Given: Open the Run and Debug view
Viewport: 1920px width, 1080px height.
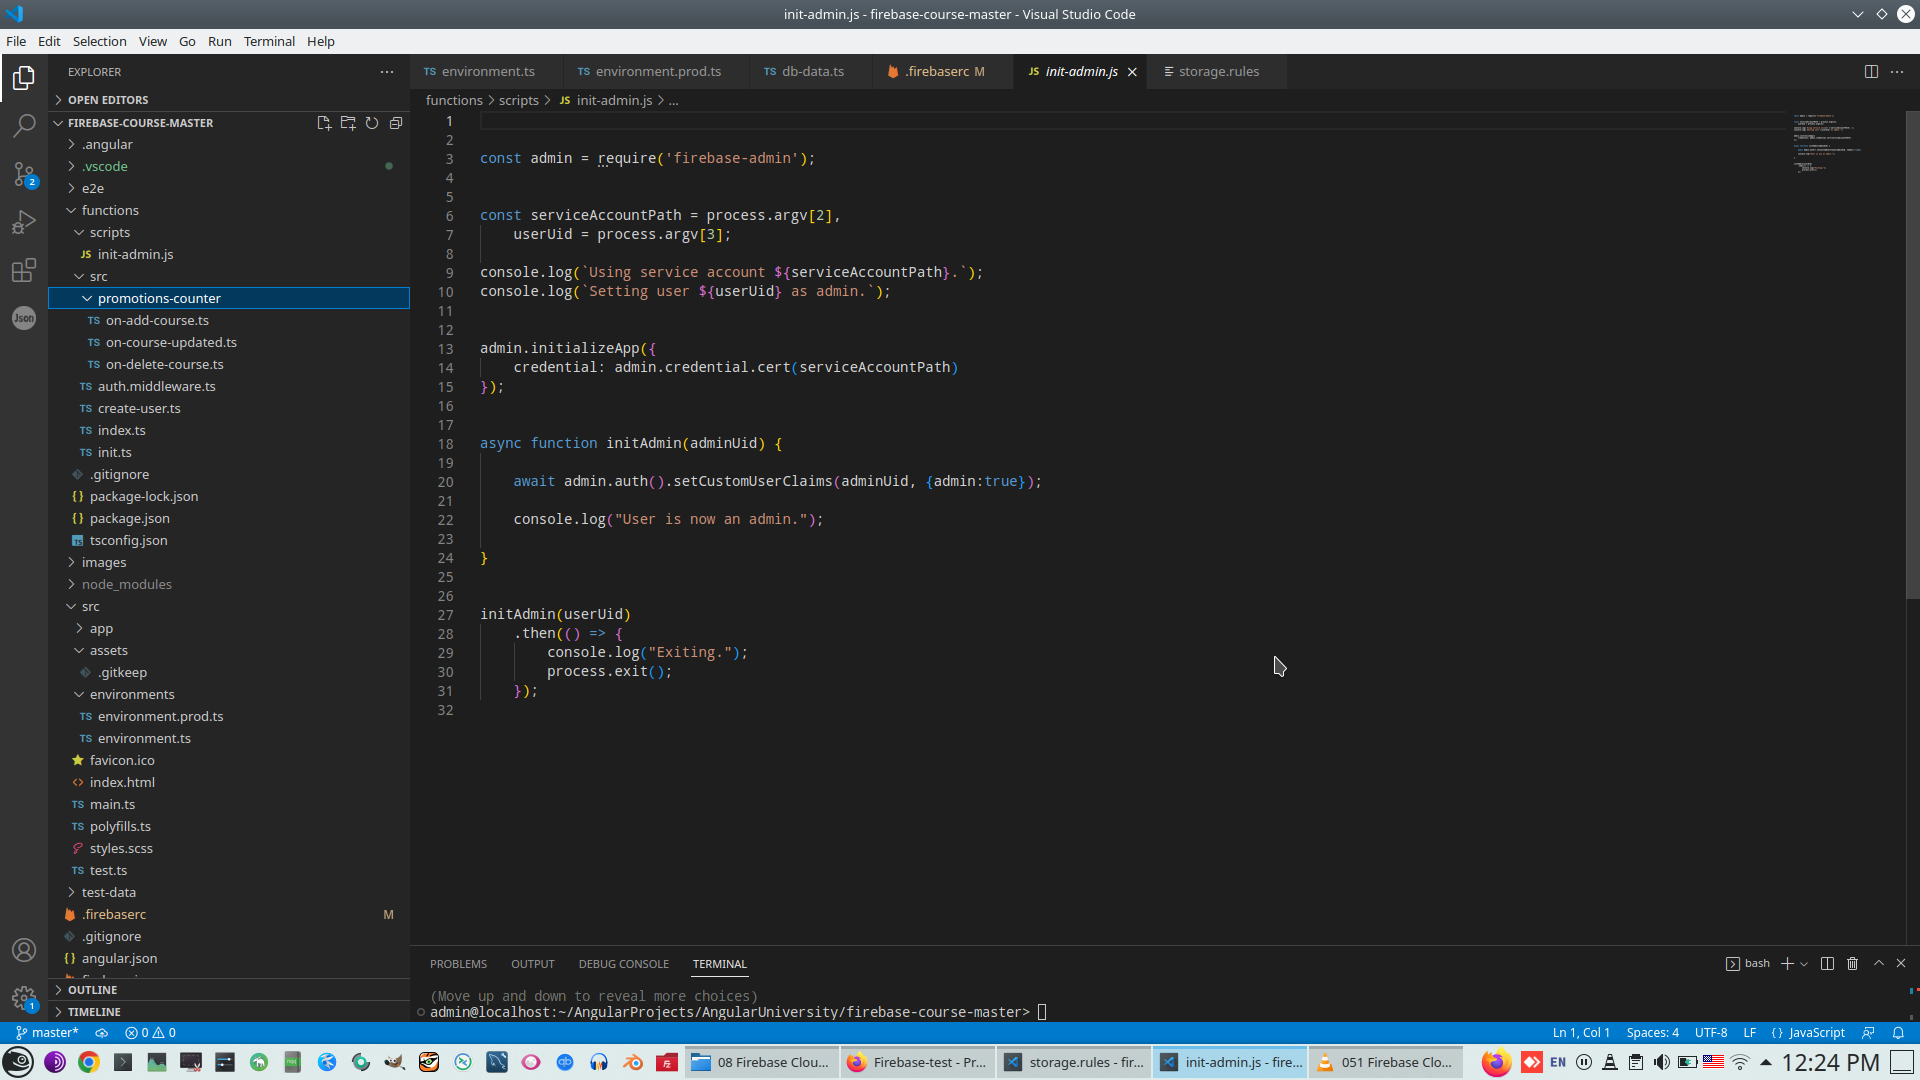Looking at the screenshot, I should (x=24, y=222).
